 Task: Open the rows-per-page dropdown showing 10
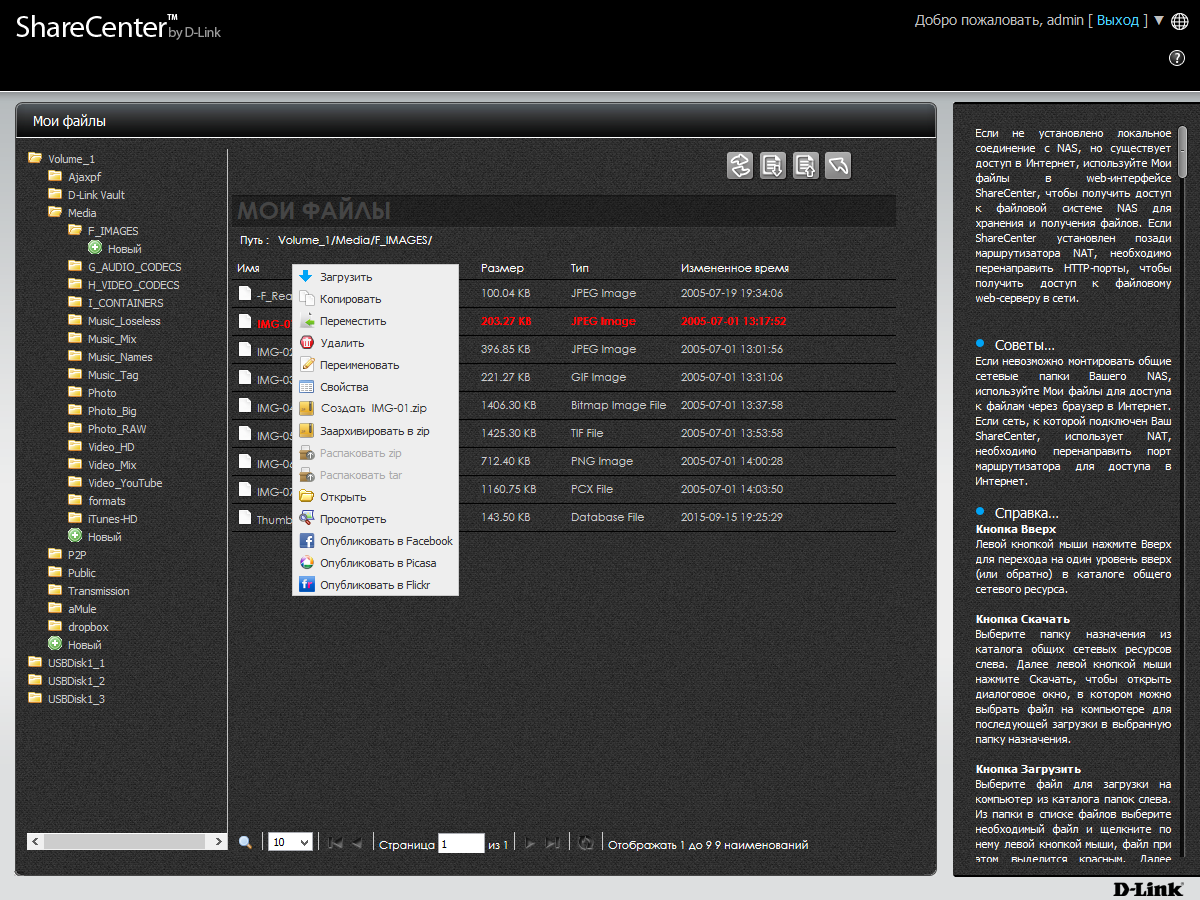[291, 843]
